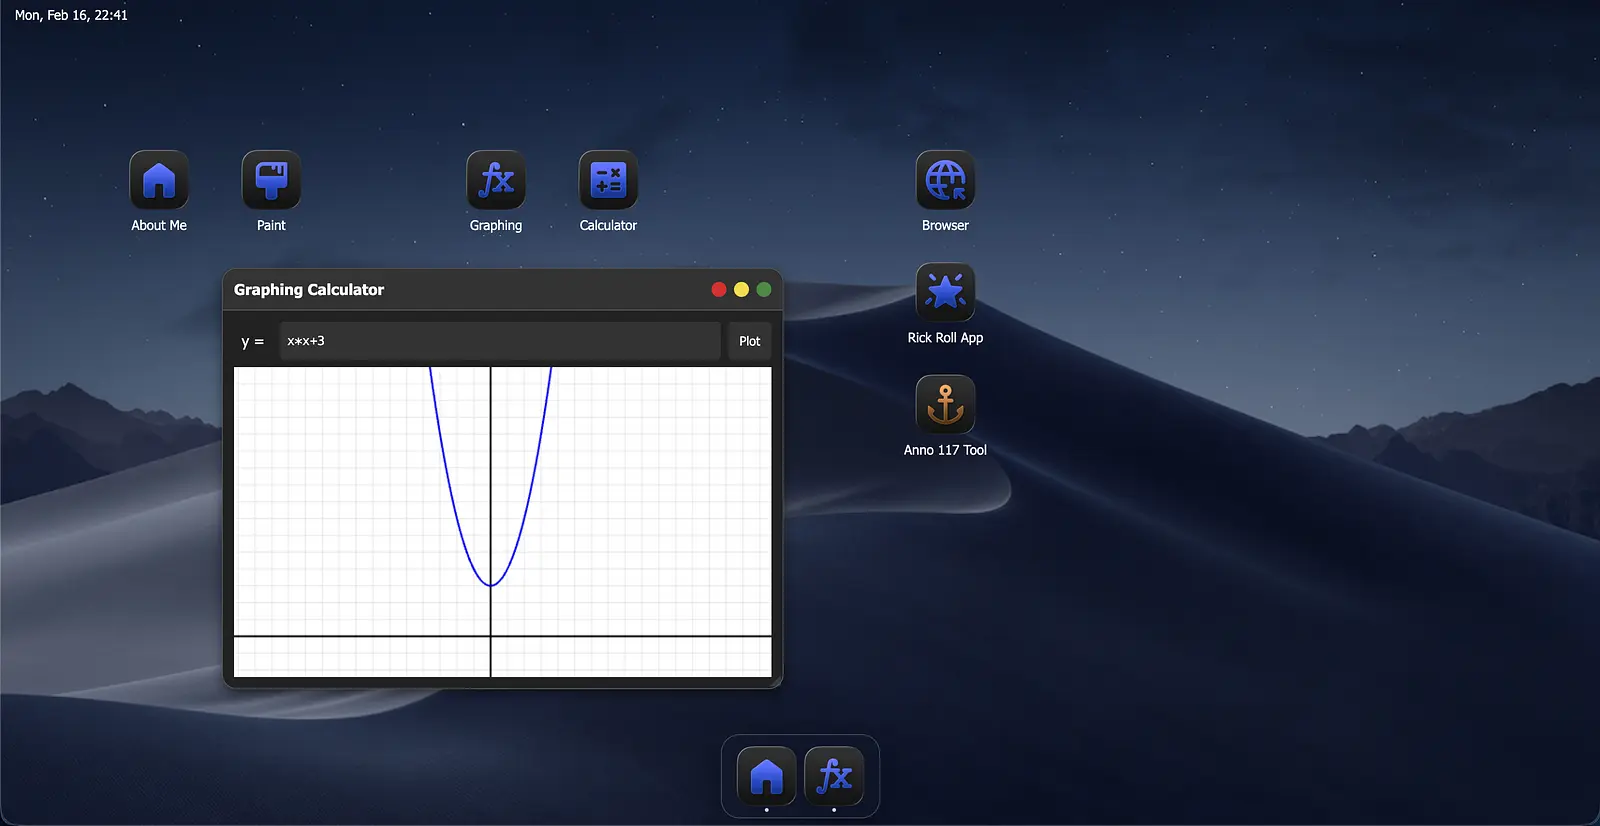Screen dimensions: 1600x826
Task: Open the Rick Roll App icon
Action: pyautogui.click(x=945, y=293)
